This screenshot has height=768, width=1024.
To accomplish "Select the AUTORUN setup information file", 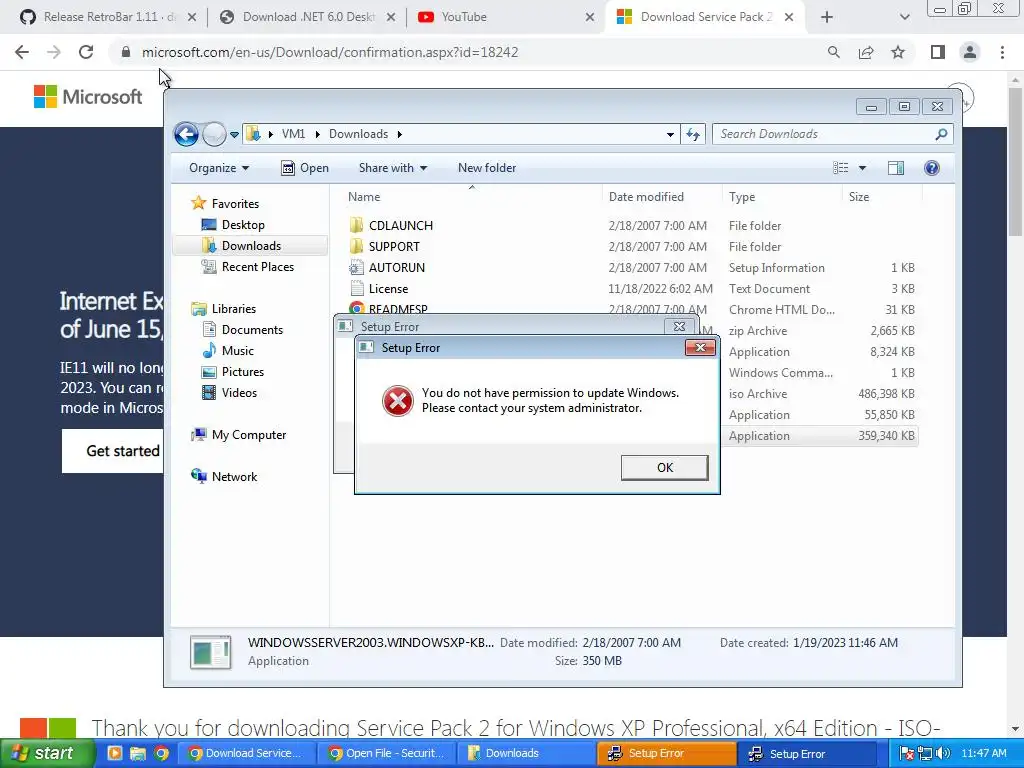I will pyautogui.click(x=396, y=267).
